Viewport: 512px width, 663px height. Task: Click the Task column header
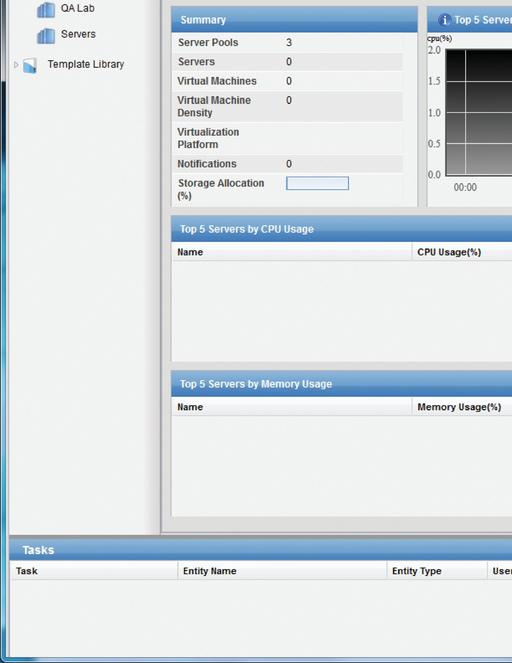pos(93,571)
